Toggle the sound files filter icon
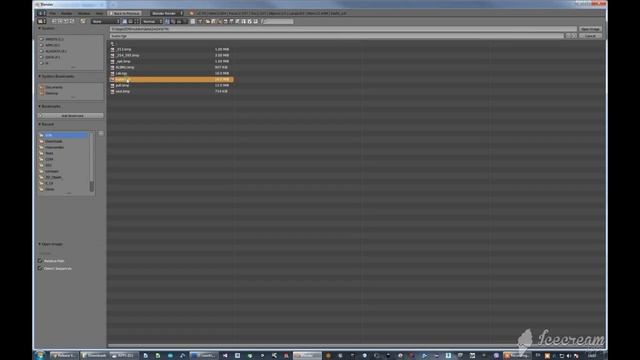 [250, 21]
